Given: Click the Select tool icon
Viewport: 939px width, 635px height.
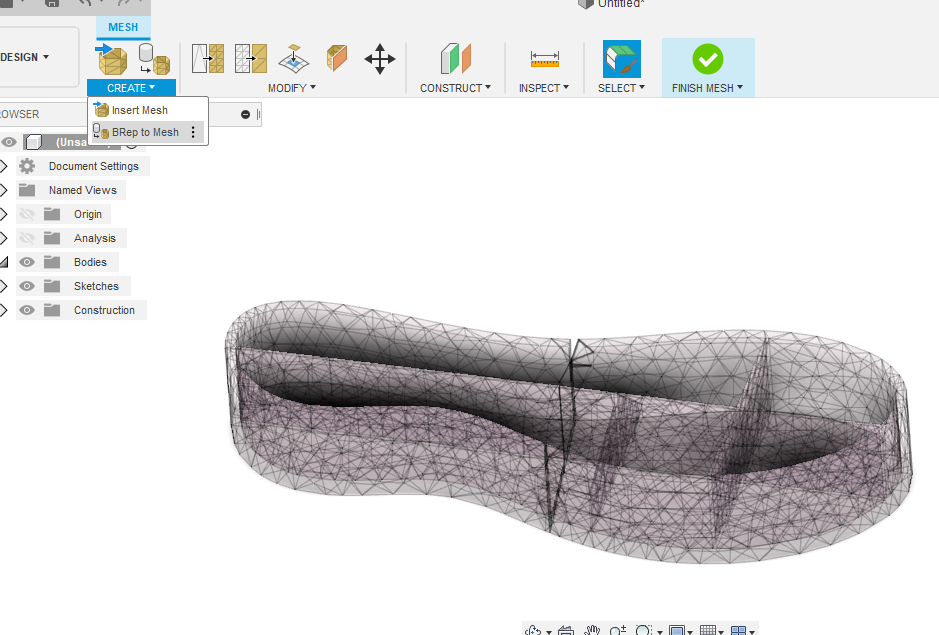Looking at the screenshot, I should click(x=622, y=59).
